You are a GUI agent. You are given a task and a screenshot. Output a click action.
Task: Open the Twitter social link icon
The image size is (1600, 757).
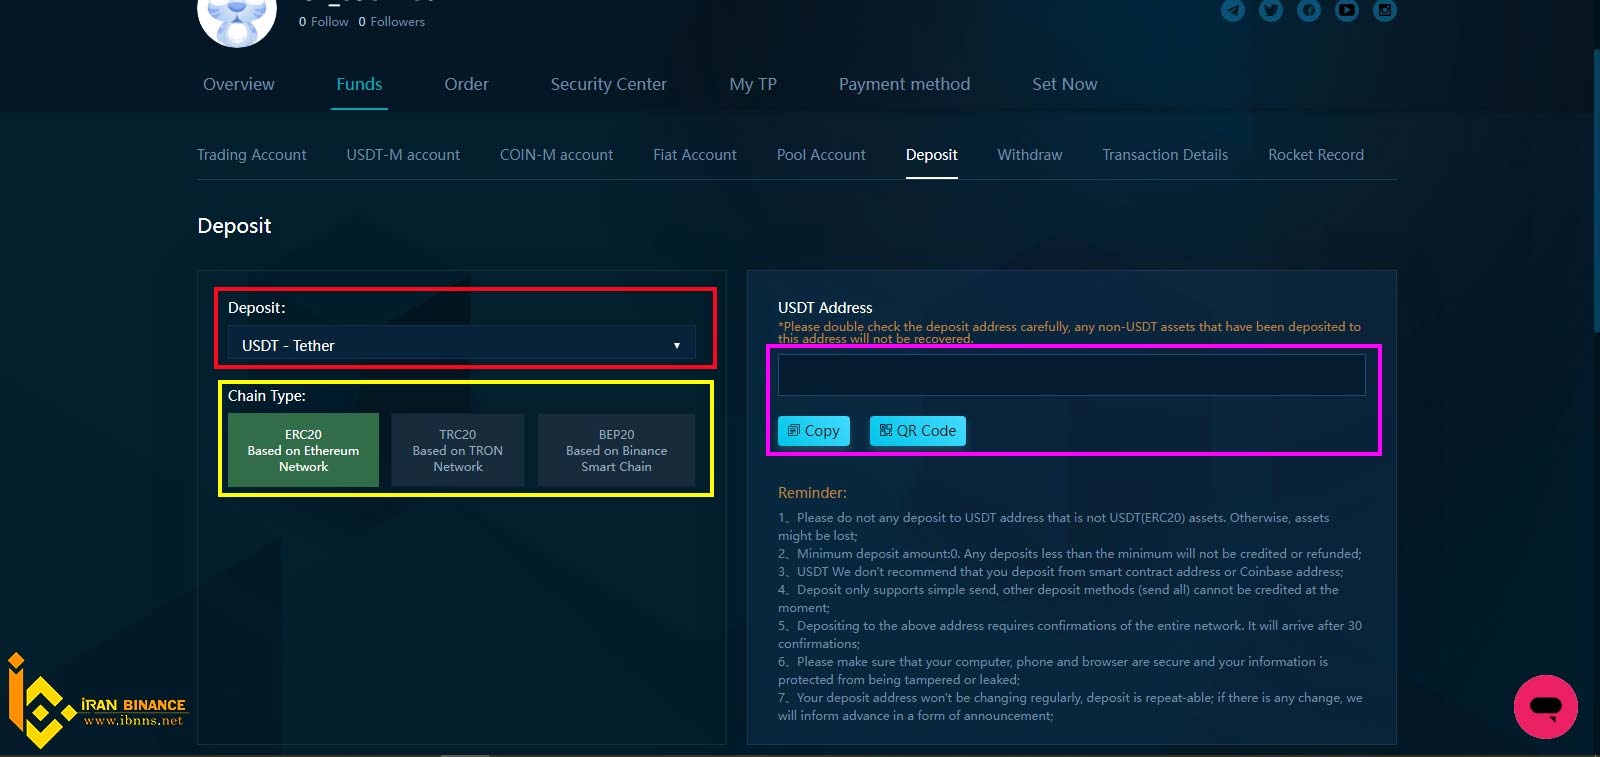point(1271,10)
